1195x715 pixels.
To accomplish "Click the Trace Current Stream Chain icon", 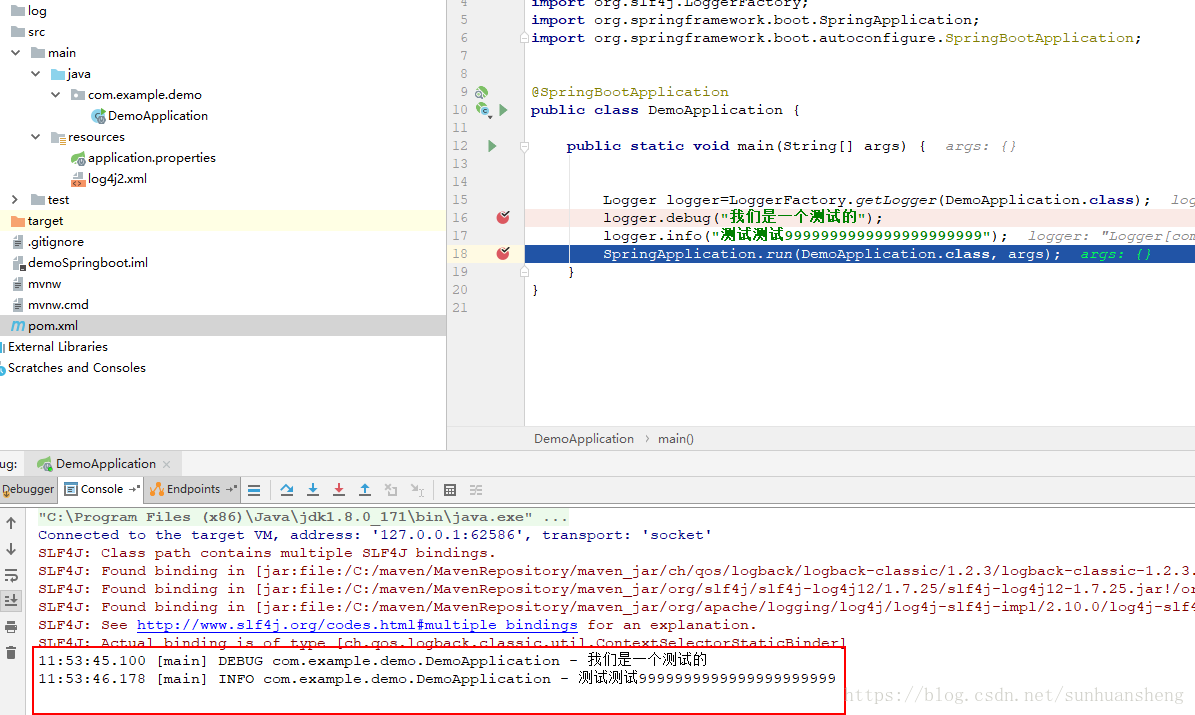I will (x=476, y=490).
